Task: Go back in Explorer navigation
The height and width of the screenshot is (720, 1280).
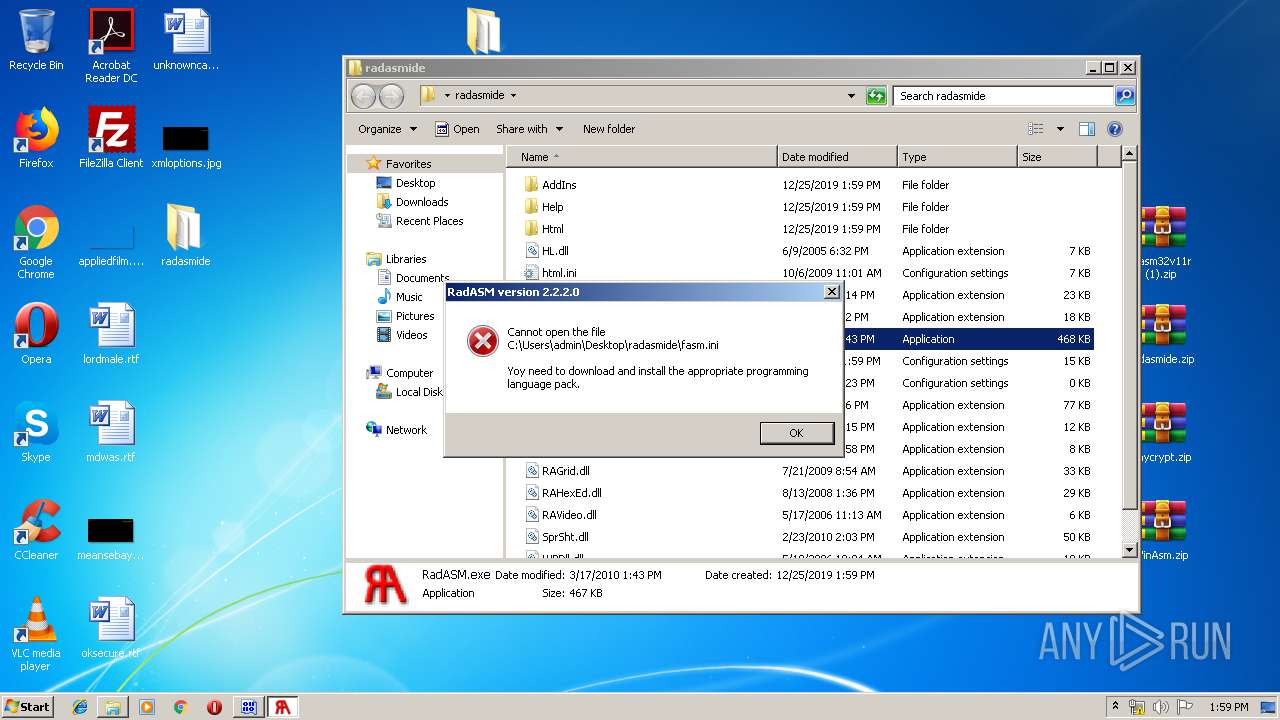Action: tap(363, 96)
